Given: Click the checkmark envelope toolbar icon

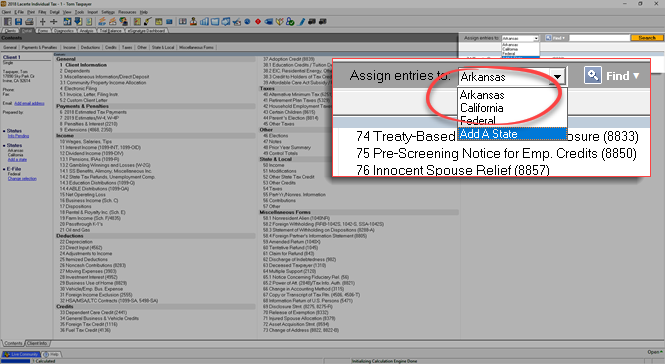Looking at the screenshot, I should click(x=236, y=21).
